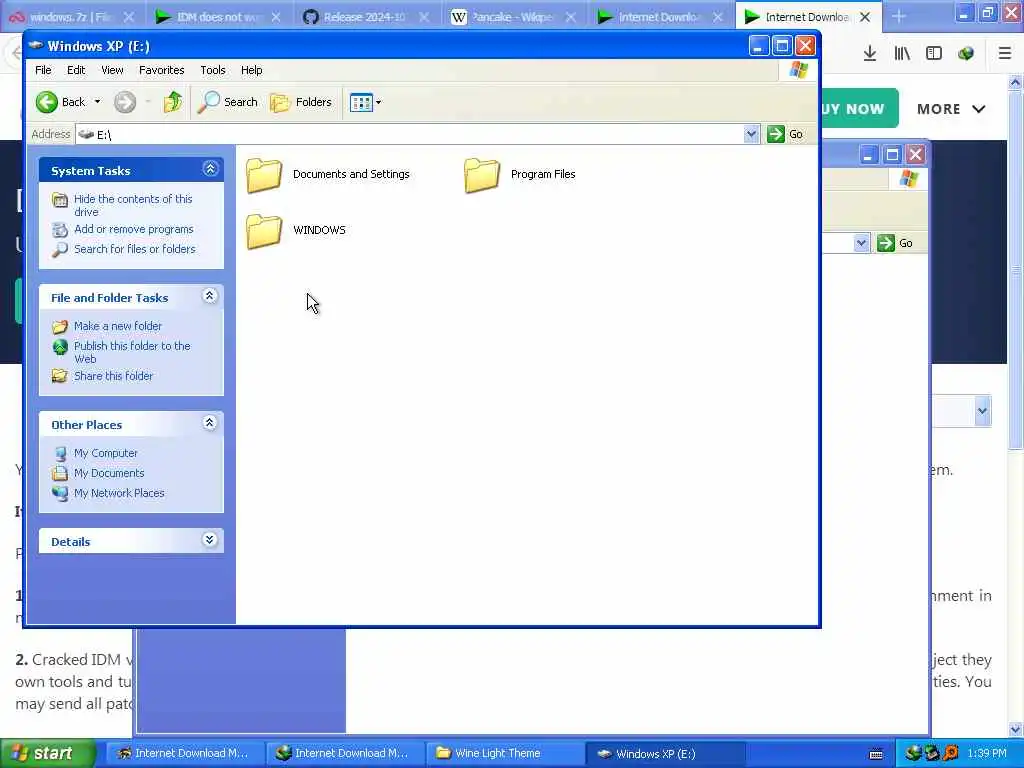Open the Edit menu
Image resolution: width=1024 pixels, height=768 pixels.
coord(76,70)
